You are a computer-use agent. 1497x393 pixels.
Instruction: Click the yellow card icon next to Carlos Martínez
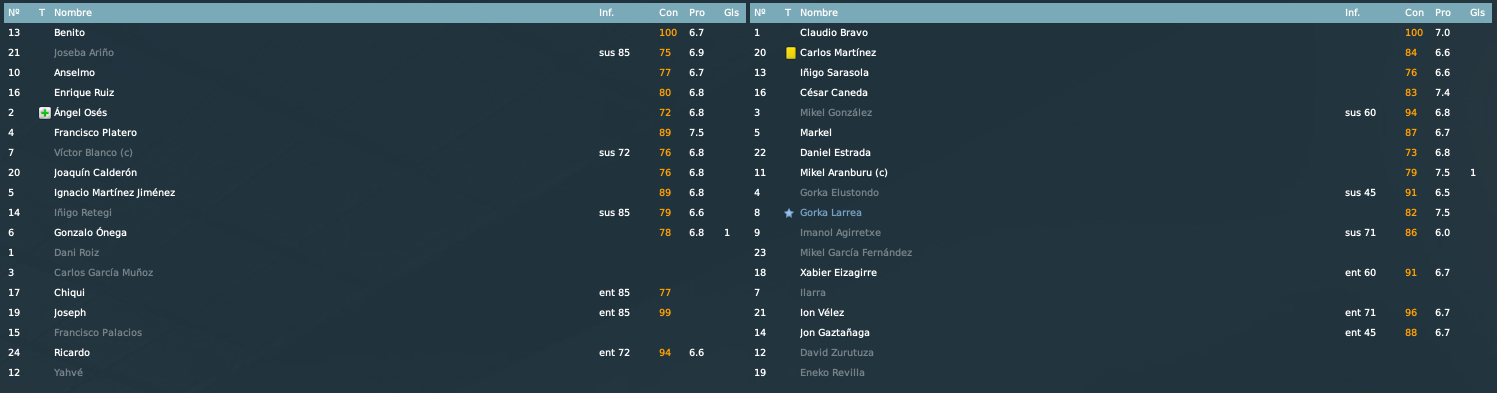(790, 53)
